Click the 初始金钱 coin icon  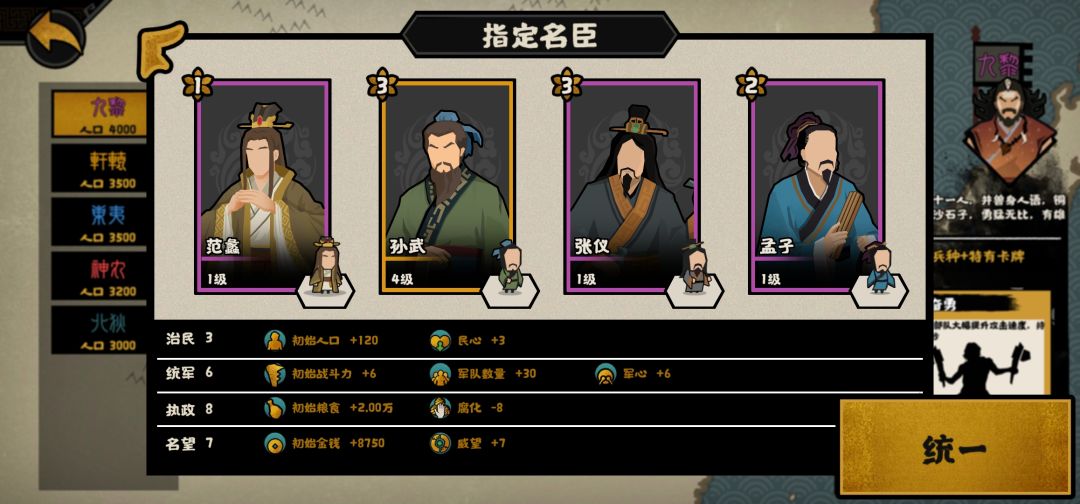pyautogui.click(x=275, y=443)
